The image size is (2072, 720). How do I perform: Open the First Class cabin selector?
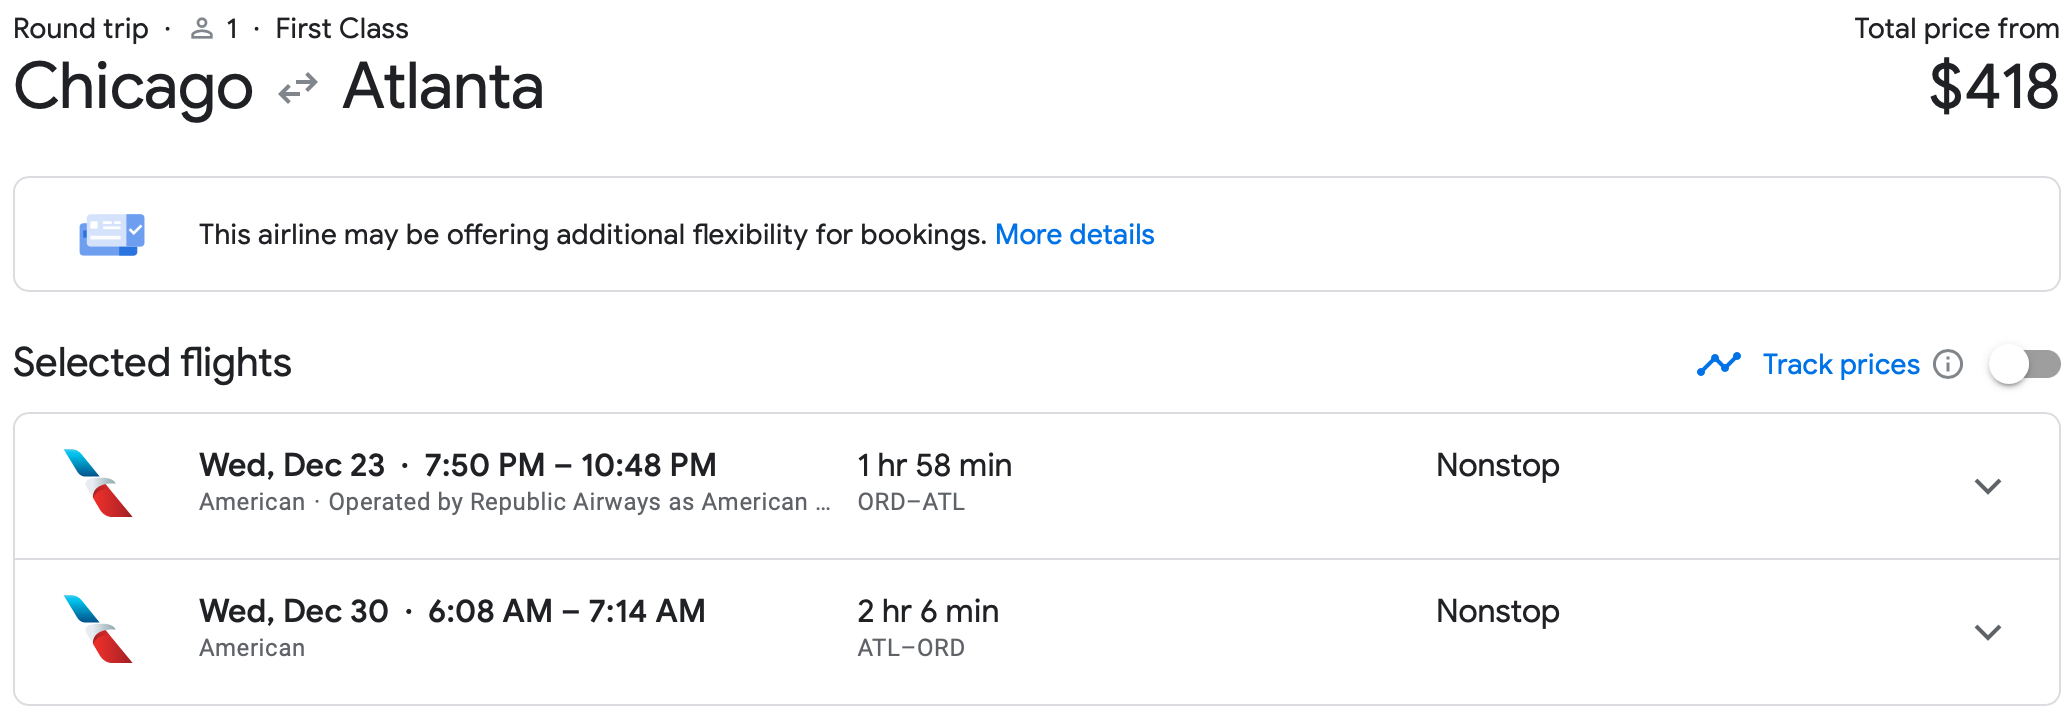click(x=342, y=27)
